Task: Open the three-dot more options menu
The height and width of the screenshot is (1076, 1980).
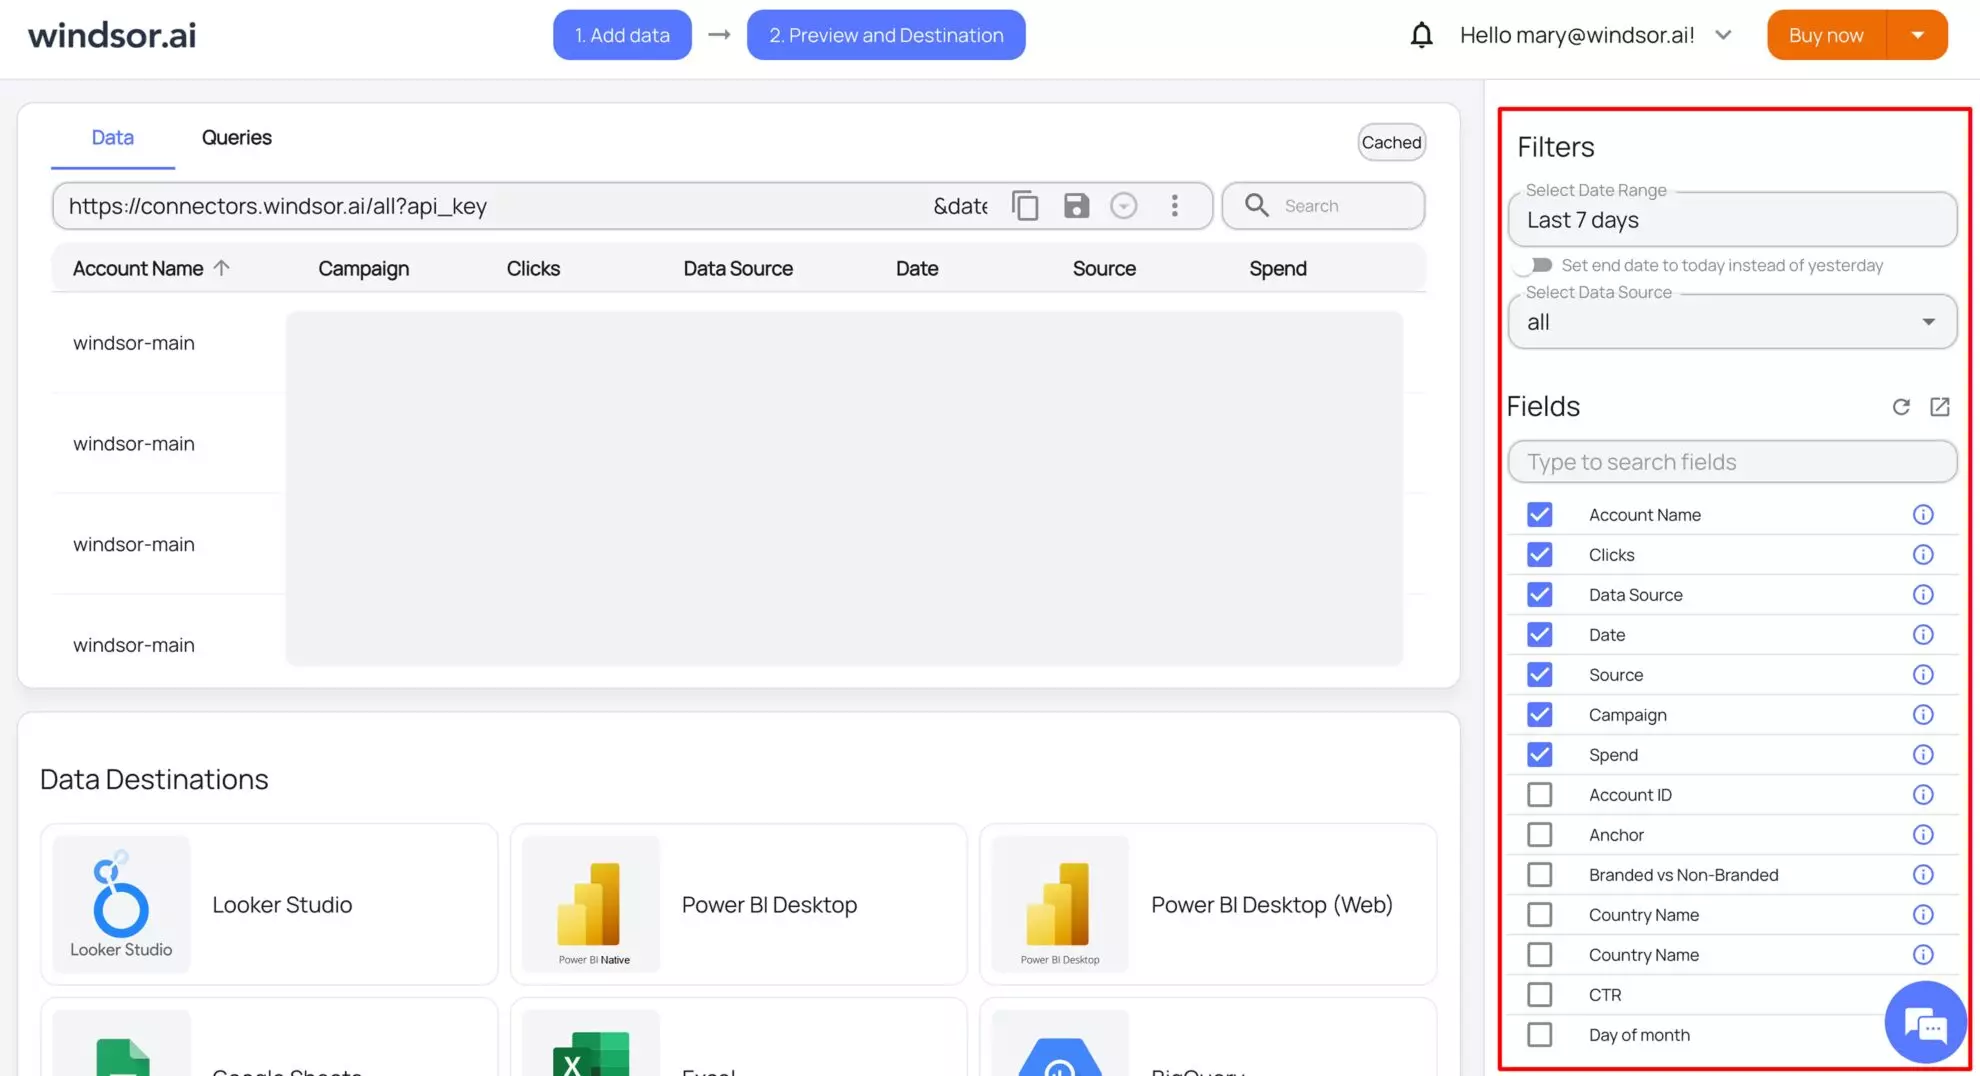Action: pos(1175,206)
